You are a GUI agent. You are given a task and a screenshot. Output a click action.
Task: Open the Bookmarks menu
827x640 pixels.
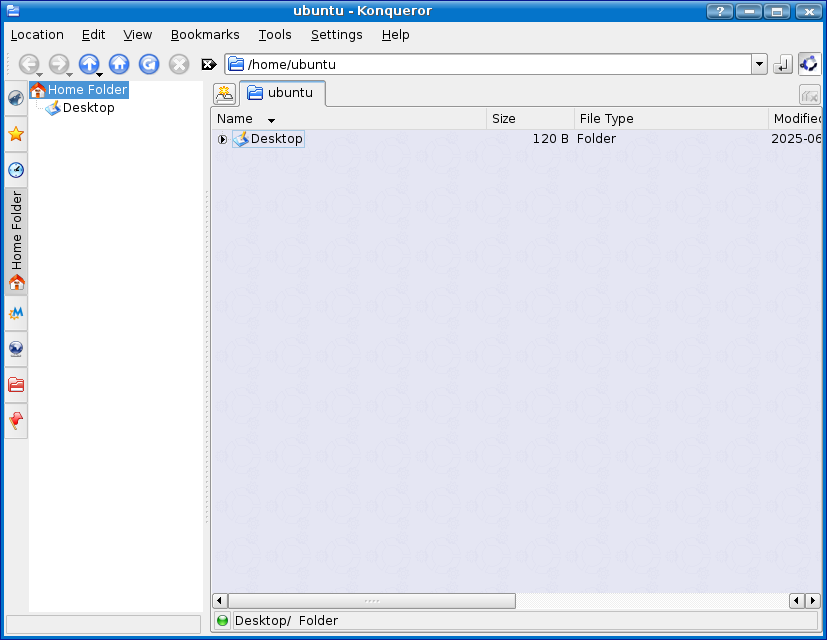click(x=205, y=34)
